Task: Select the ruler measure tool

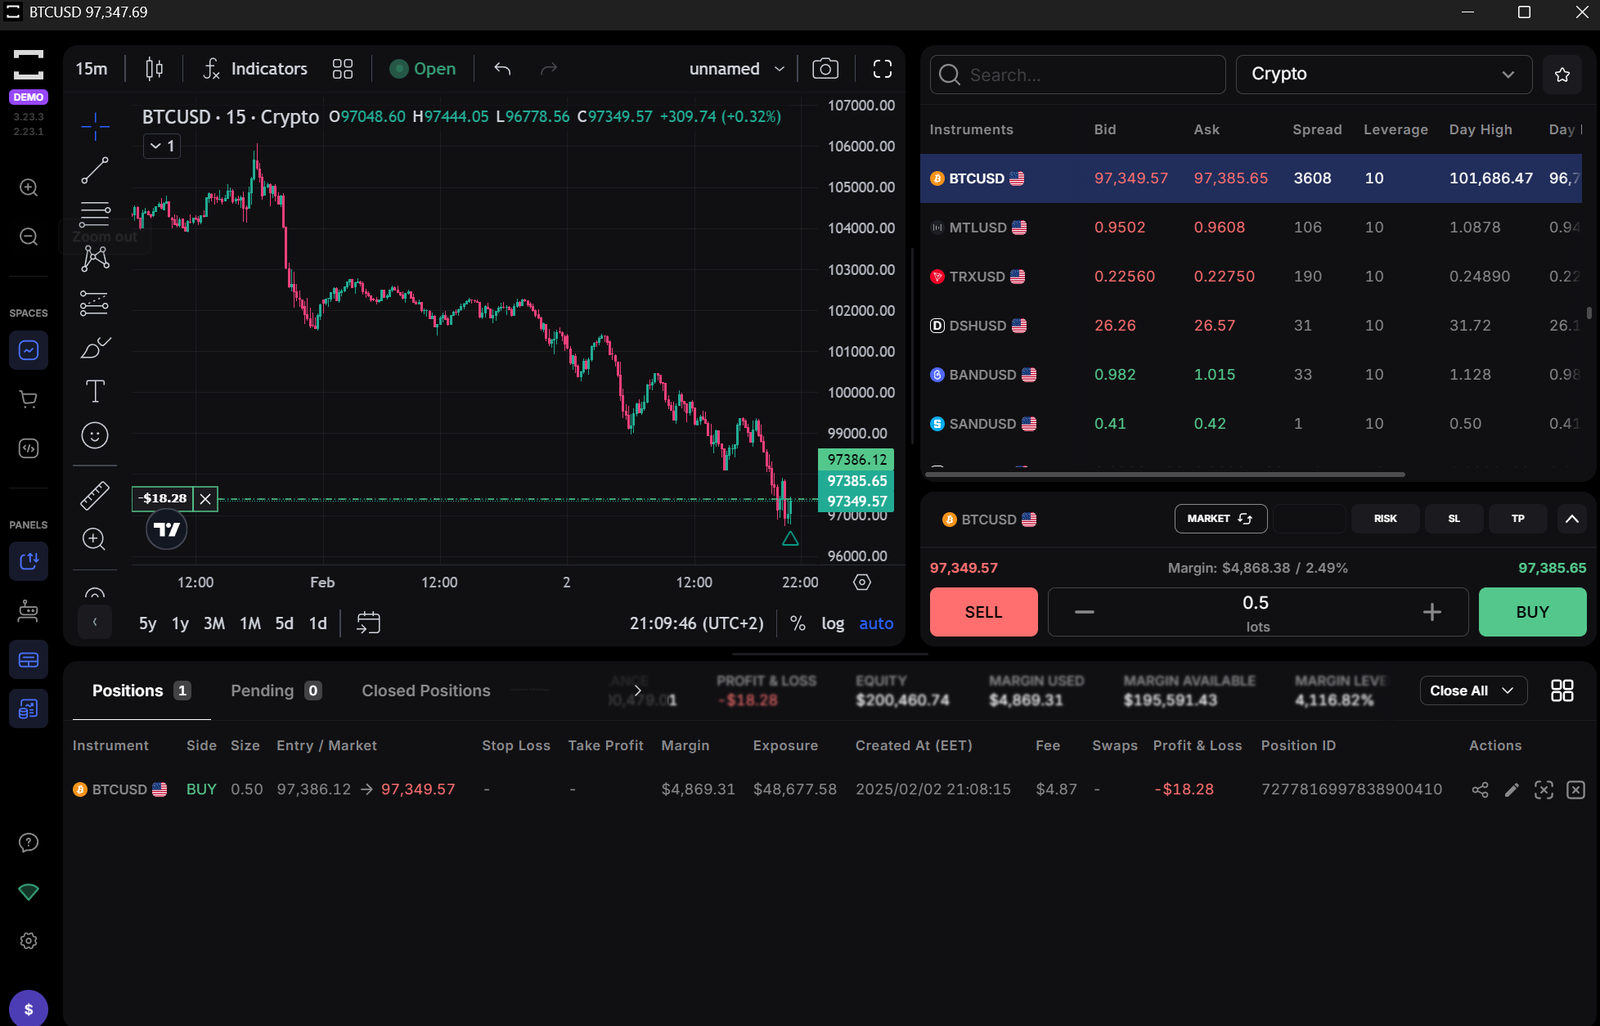Action: tap(95, 495)
